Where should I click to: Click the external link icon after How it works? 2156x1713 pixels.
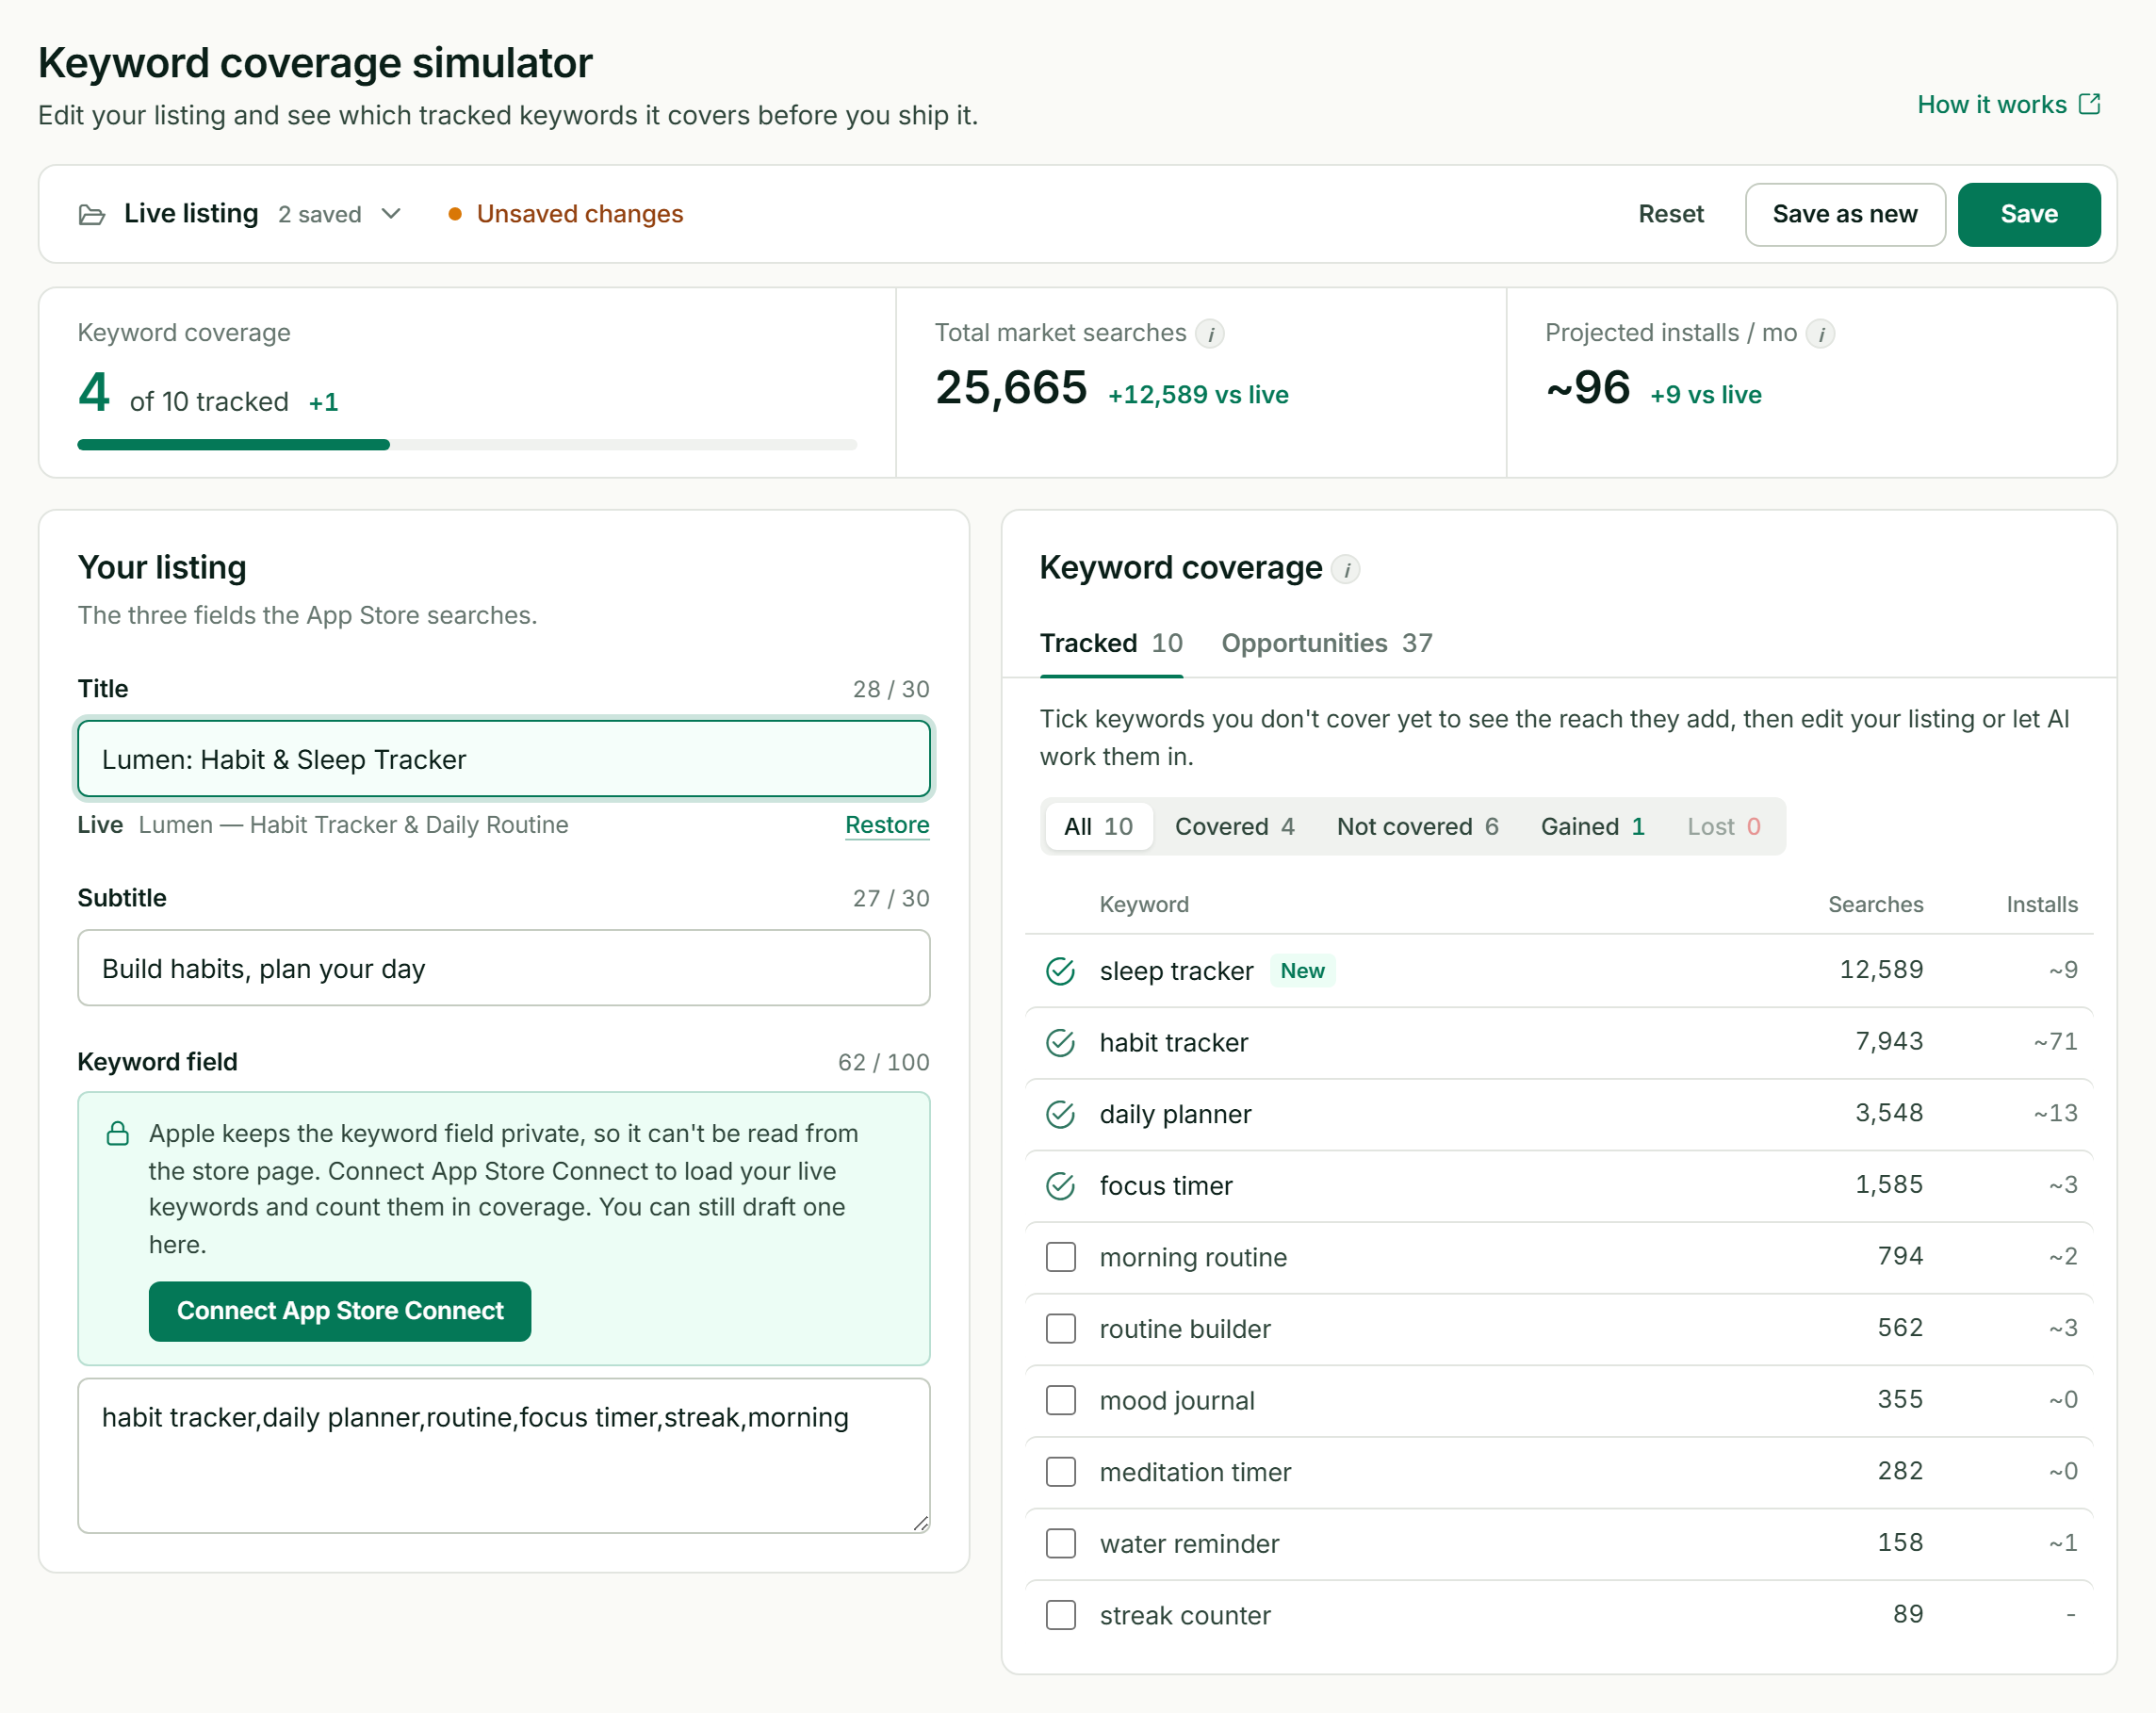[2089, 104]
